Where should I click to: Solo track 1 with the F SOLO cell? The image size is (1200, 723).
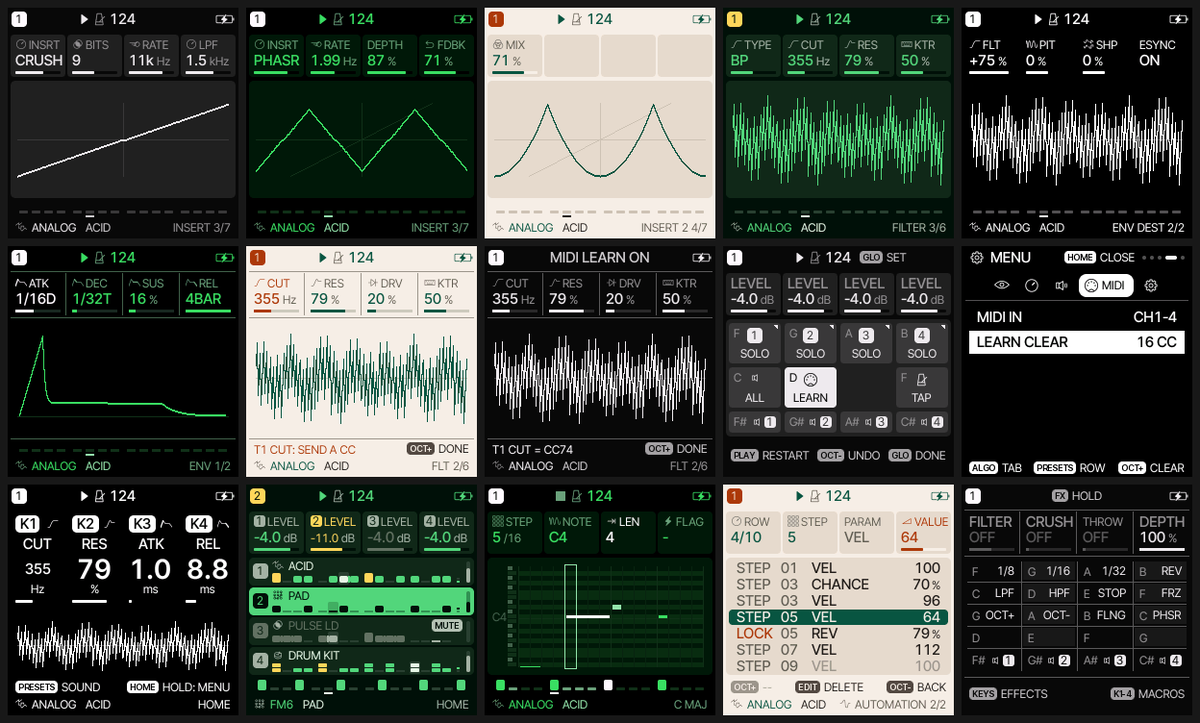pyautogui.click(x=755, y=343)
